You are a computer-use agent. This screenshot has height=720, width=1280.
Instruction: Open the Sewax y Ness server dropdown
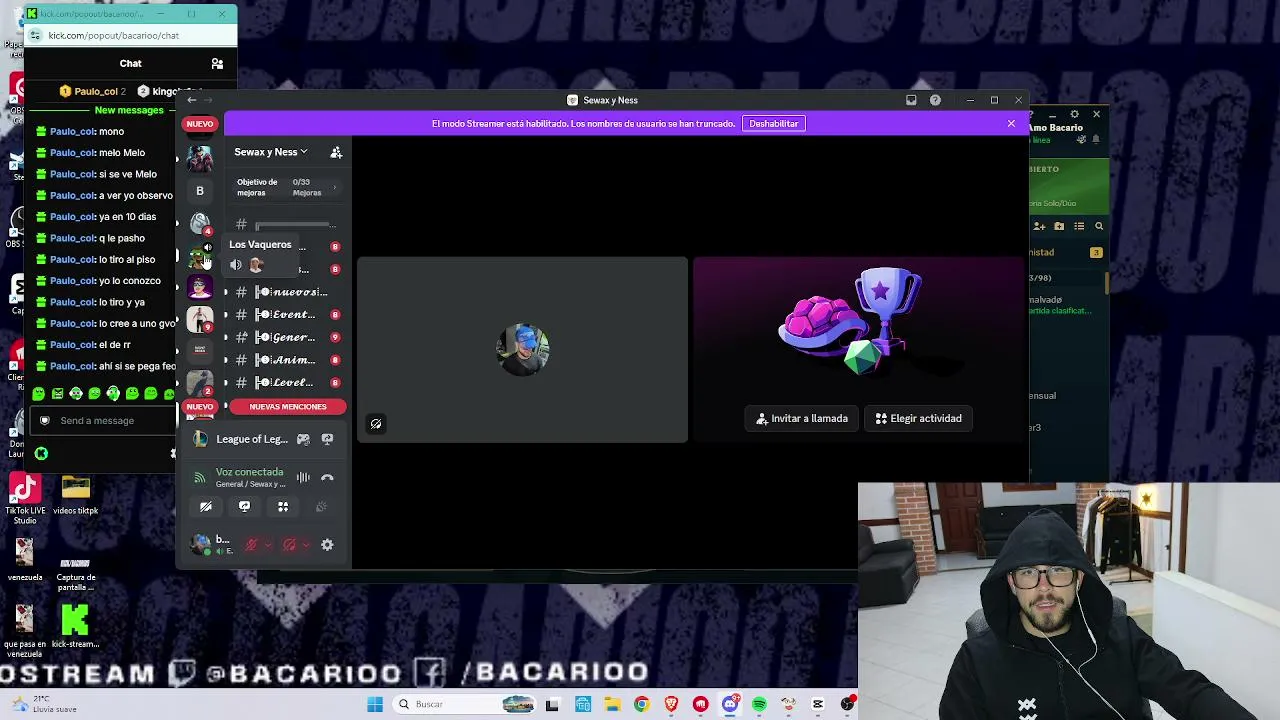pyautogui.click(x=271, y=152)
